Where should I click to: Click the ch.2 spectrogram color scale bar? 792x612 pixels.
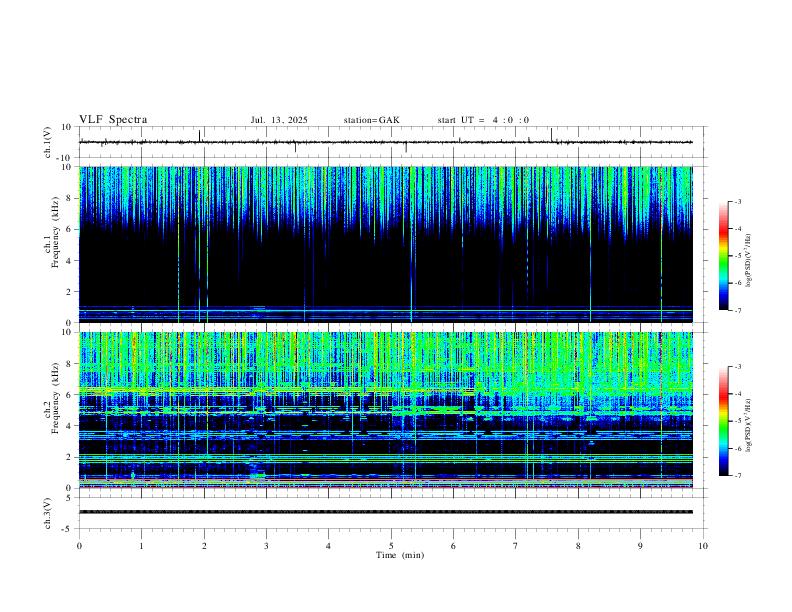[x=723, y=421]
